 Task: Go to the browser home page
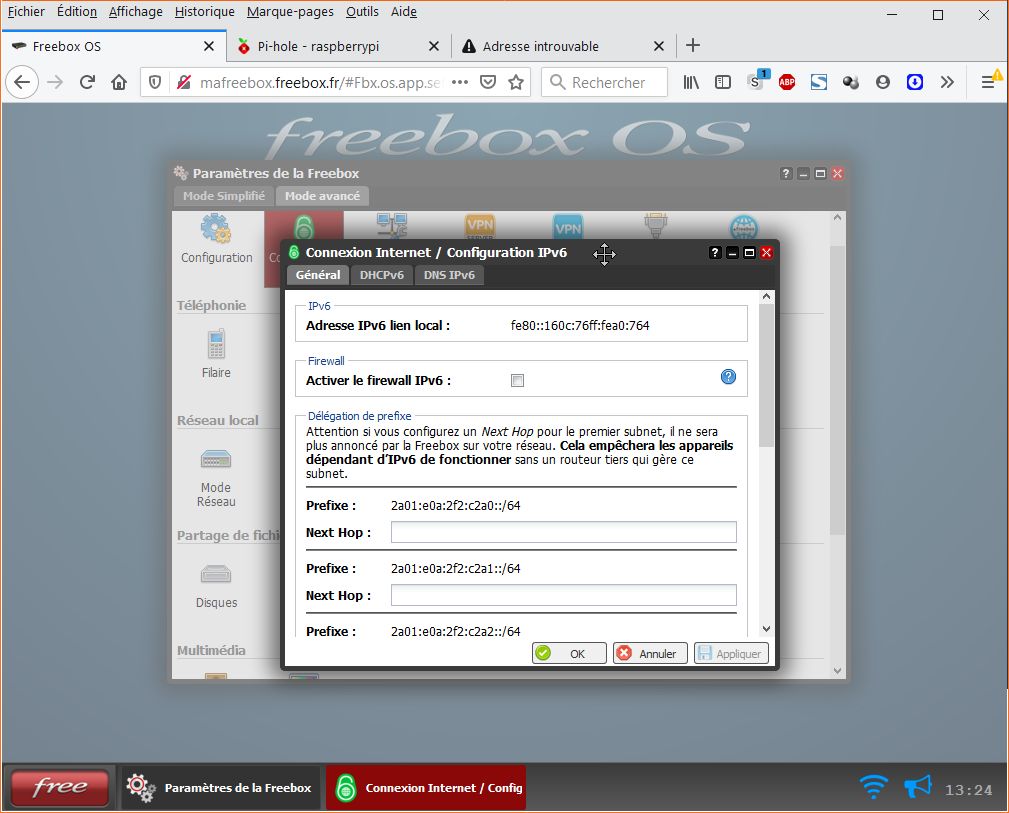tap(119, 82)
